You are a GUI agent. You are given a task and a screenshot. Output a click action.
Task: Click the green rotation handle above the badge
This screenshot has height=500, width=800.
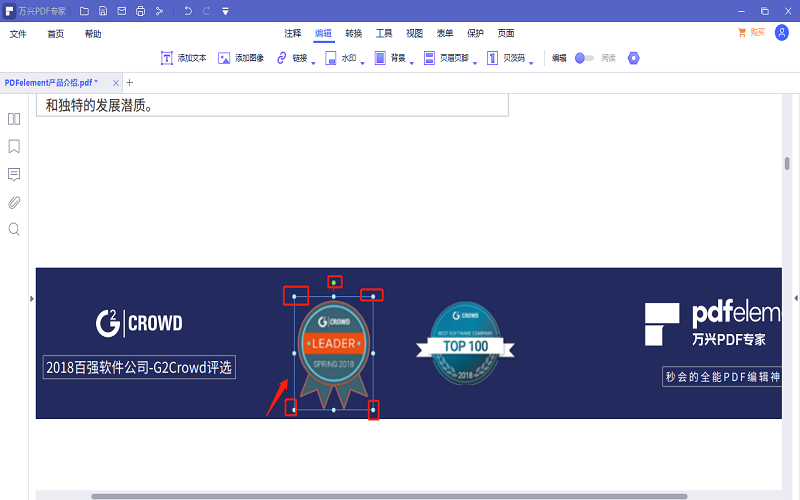335,282
